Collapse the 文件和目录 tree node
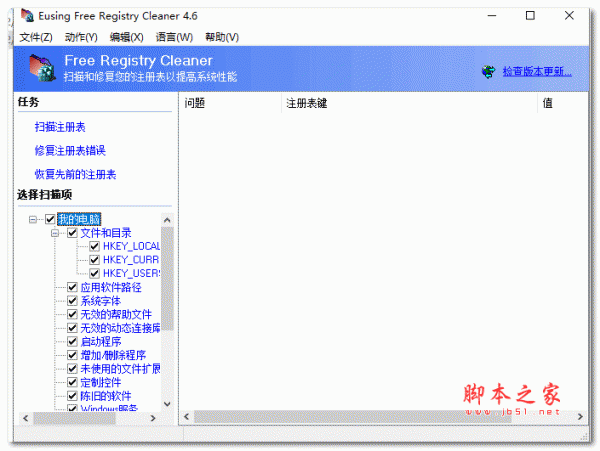Viewport: 600px width, 451px height. click(55, 233)
